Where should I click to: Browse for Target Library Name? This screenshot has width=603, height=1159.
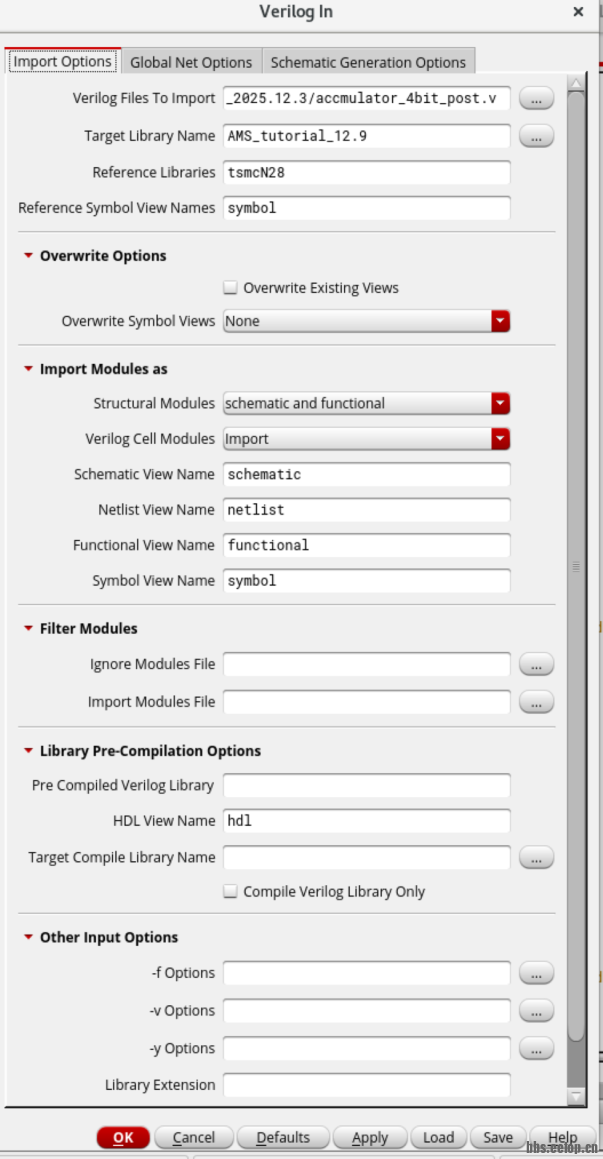(x=537, y=136)
